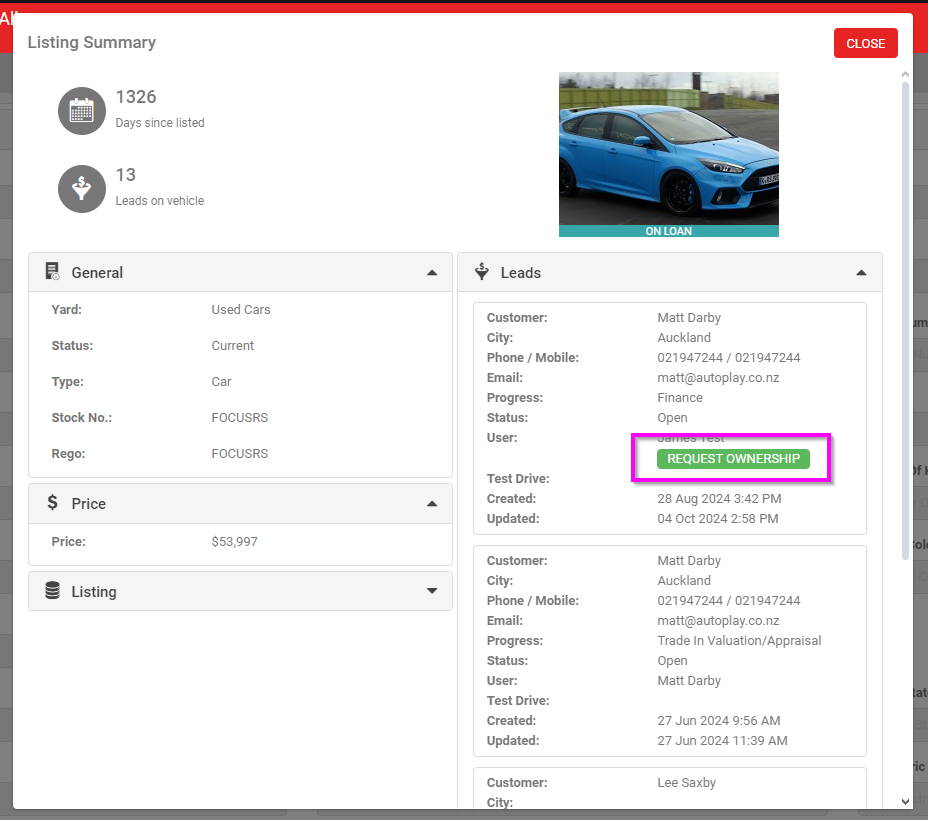The height and width of the screenshot is (820, 928).
Task: Click the General section heading
Action: click(97, 273)
